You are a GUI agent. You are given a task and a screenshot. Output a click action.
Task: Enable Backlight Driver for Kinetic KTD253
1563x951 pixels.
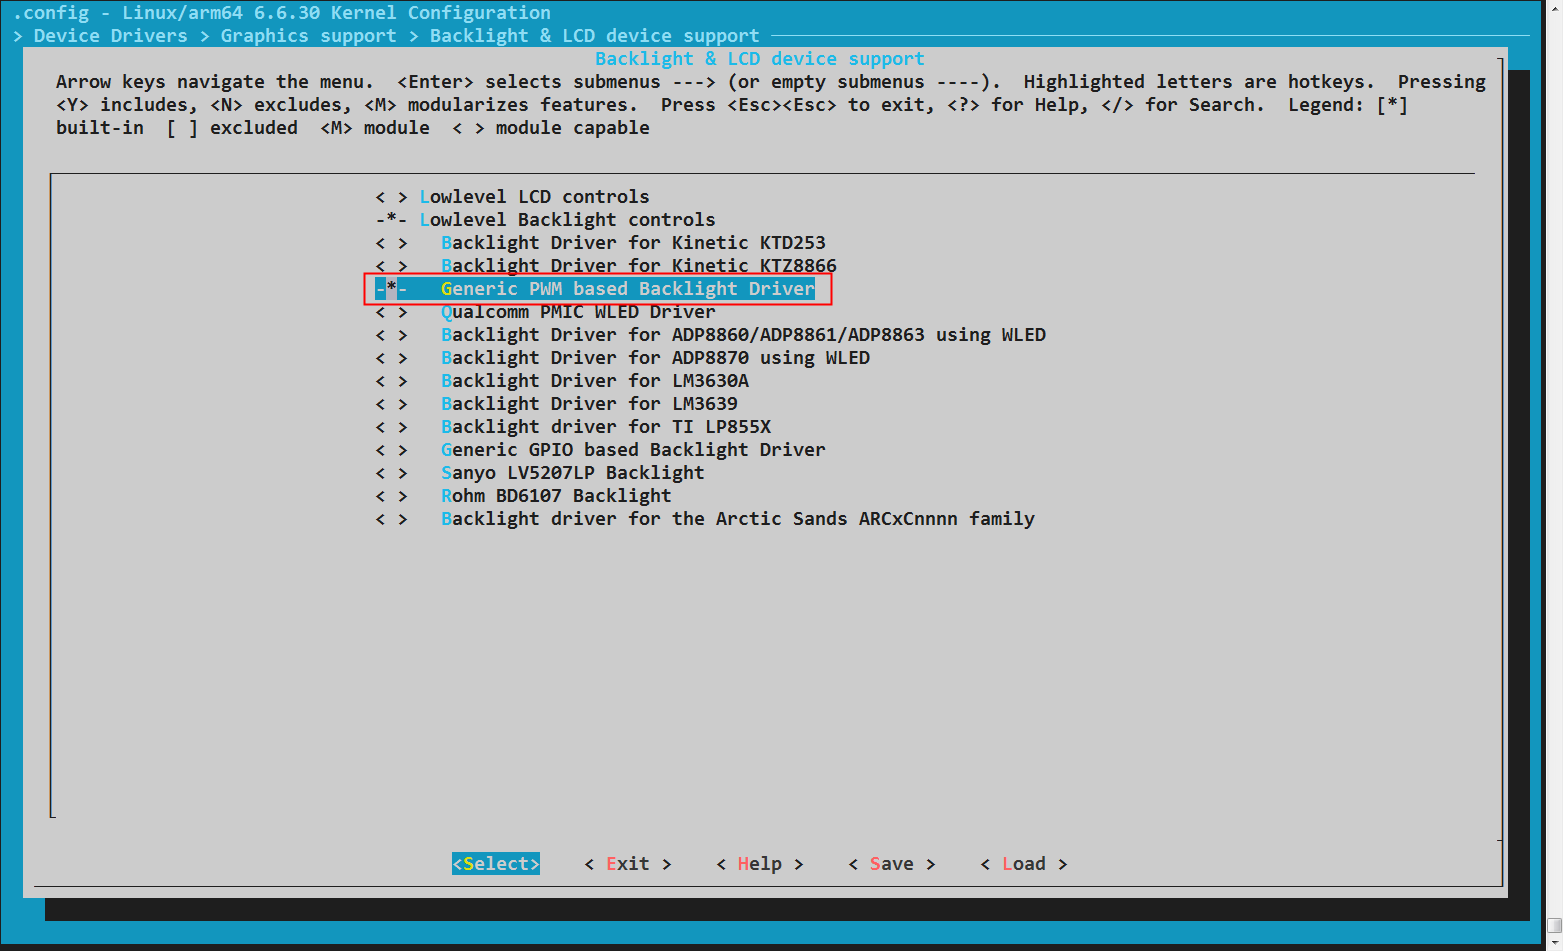pos(634,242)
